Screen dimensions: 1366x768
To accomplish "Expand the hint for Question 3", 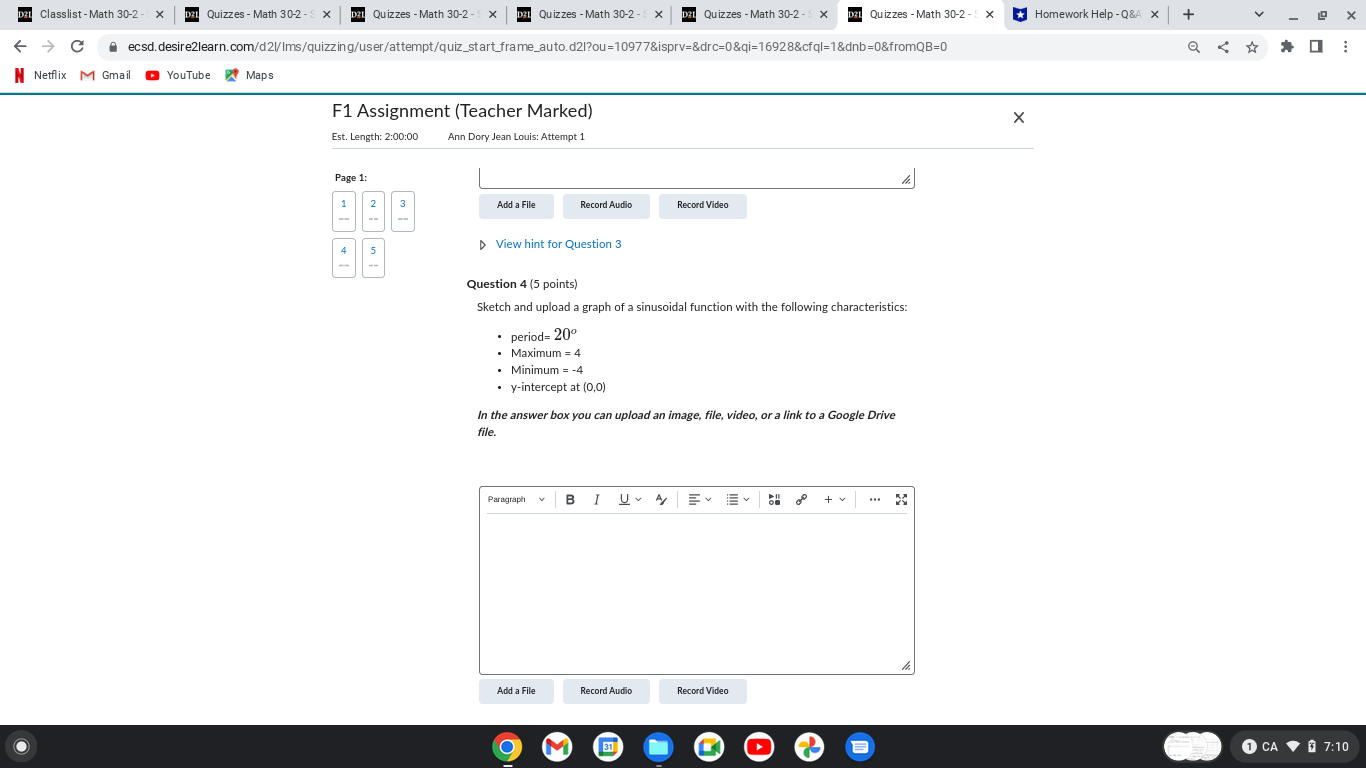I will click(558, 243).
